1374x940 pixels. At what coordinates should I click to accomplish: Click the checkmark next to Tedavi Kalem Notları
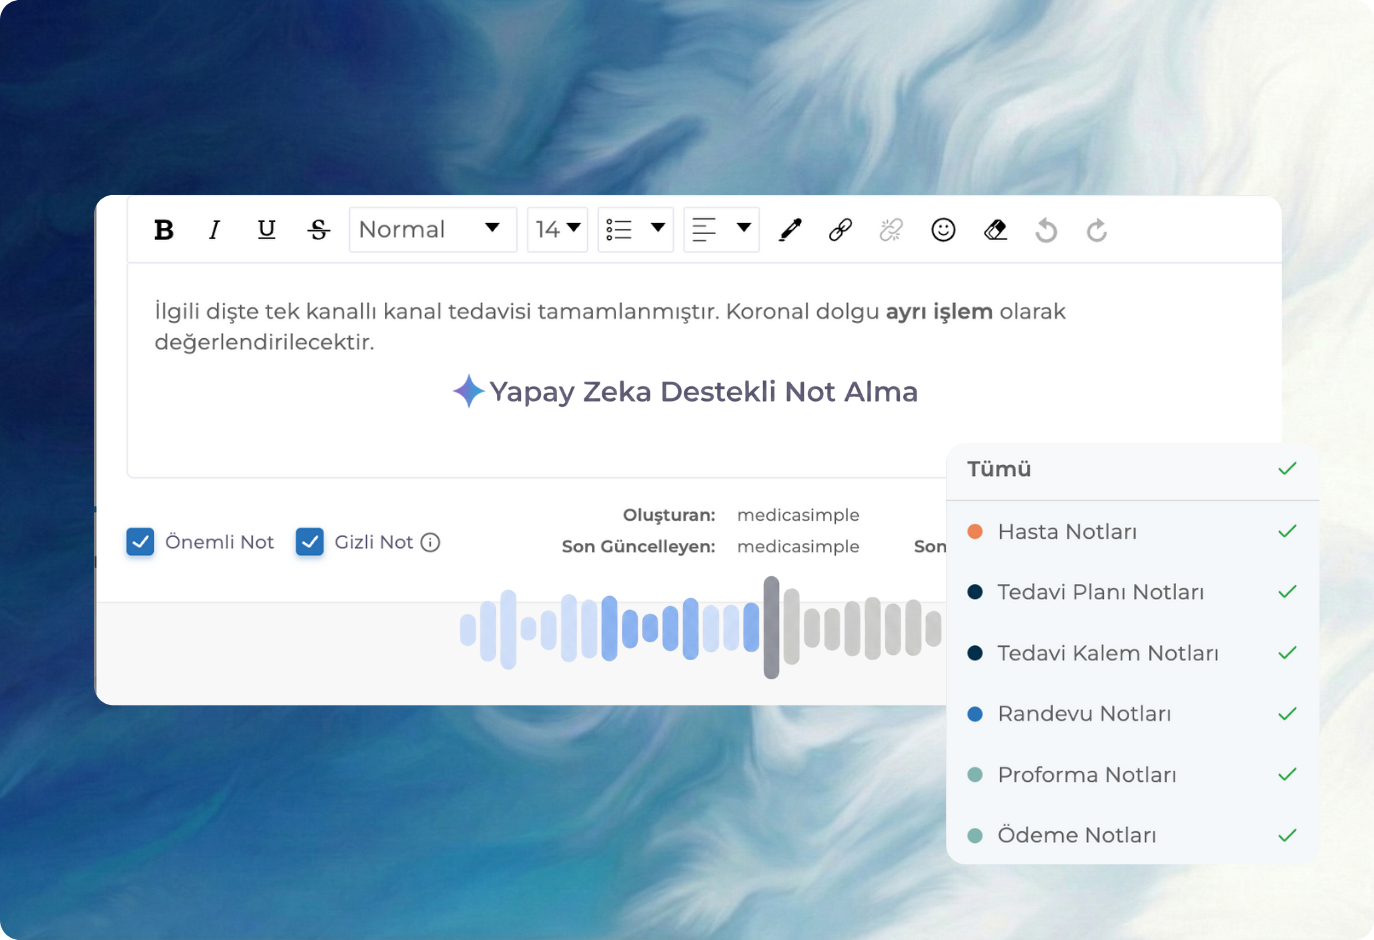[x=1287, y=653]
